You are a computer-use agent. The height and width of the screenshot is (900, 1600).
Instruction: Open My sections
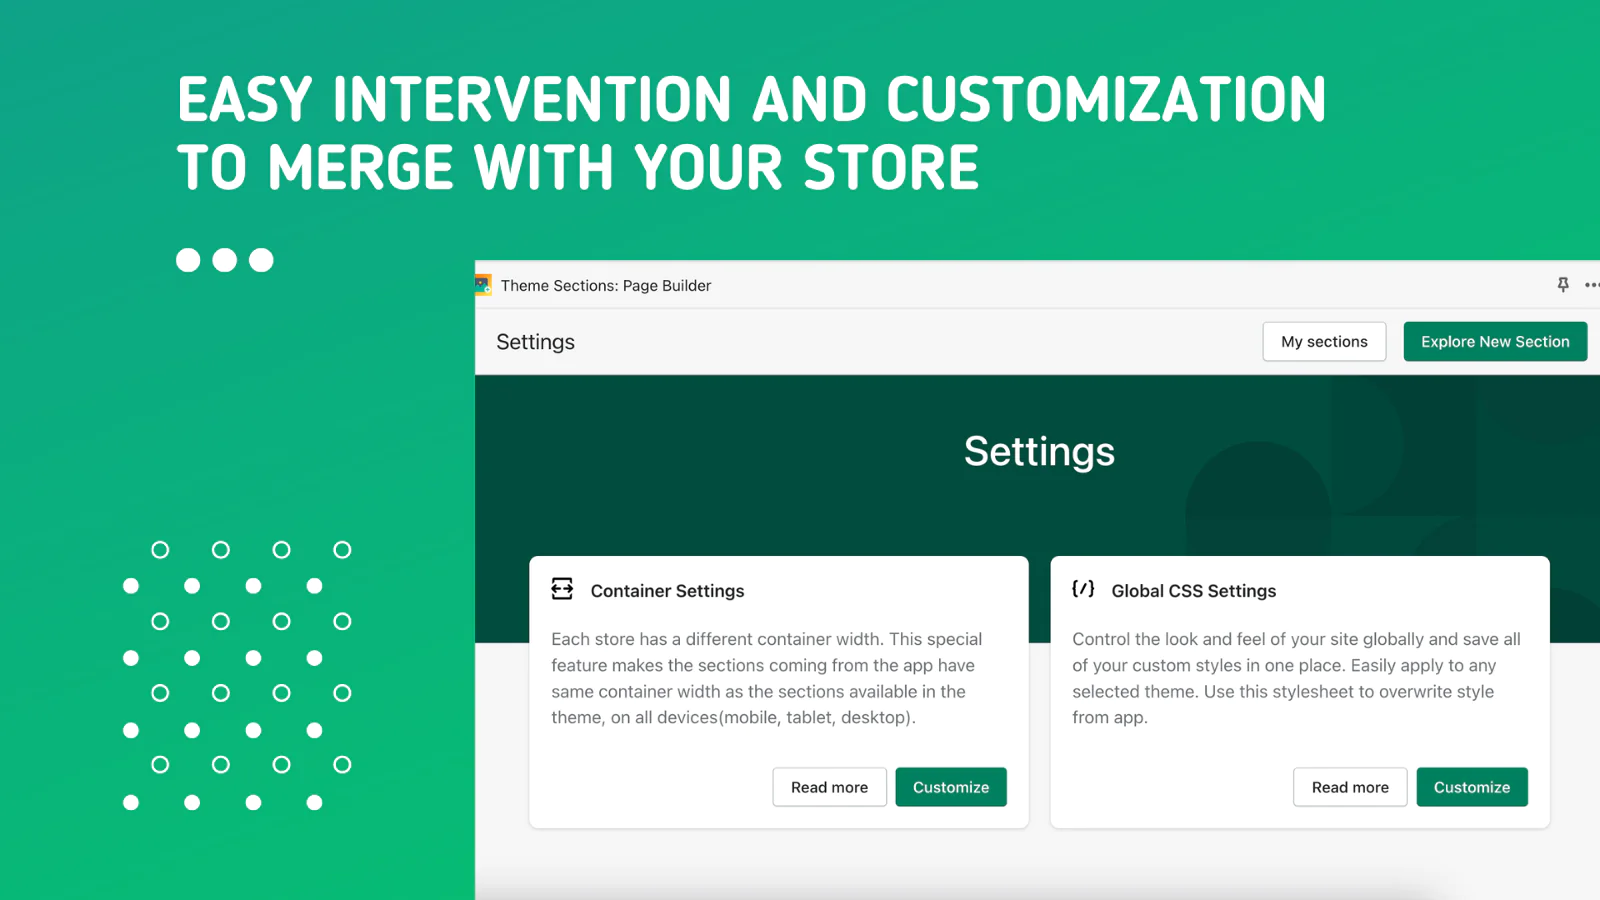pyautogui.click(x=1324, y=342)
